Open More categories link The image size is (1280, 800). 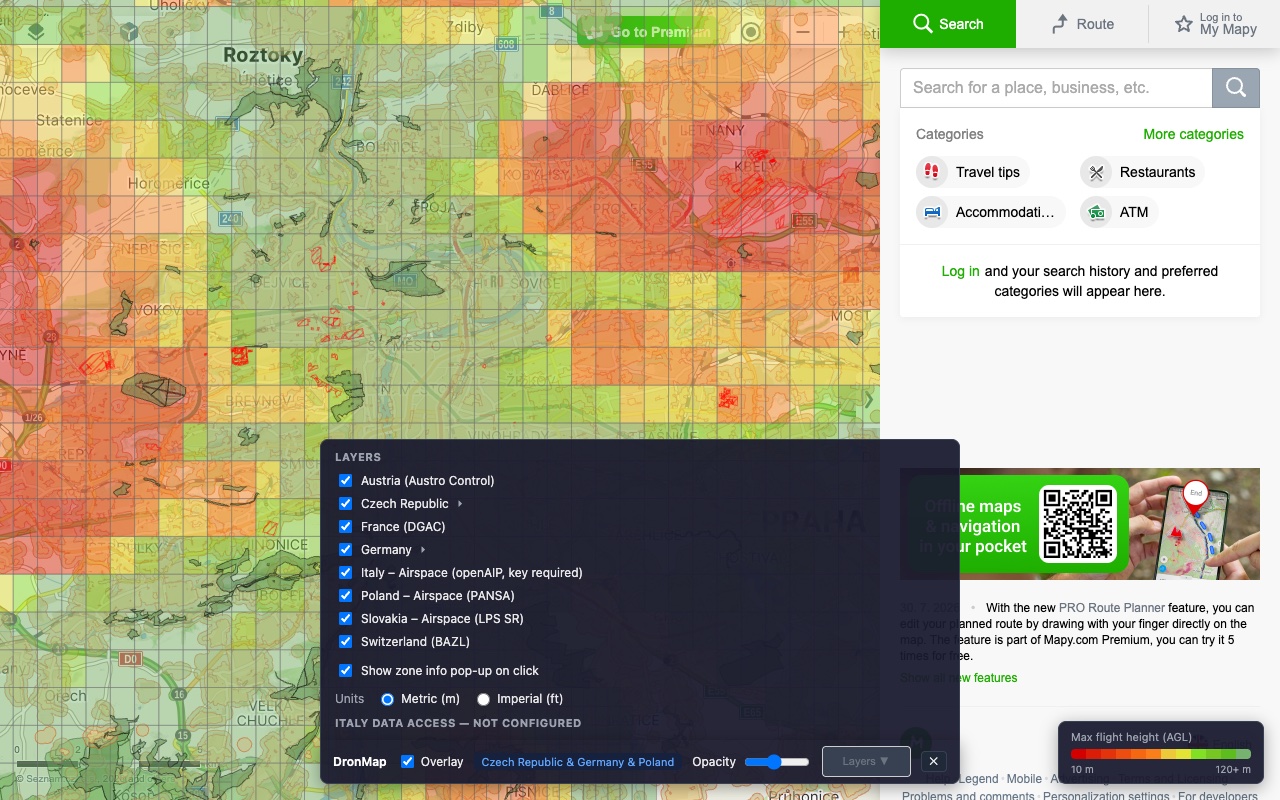[x=1193, y=134]
